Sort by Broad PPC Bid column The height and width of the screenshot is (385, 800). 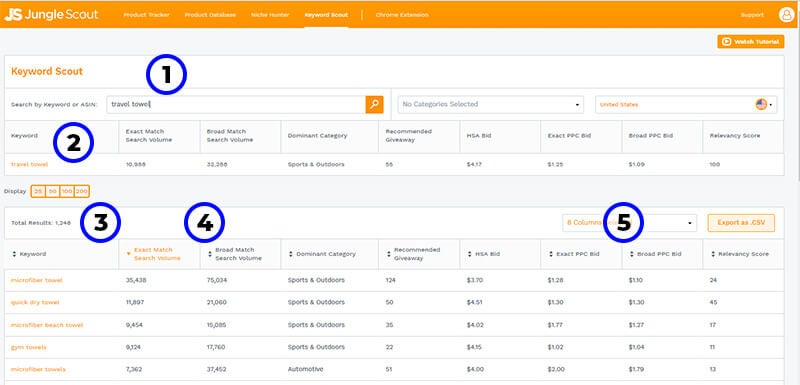[655, 254]
